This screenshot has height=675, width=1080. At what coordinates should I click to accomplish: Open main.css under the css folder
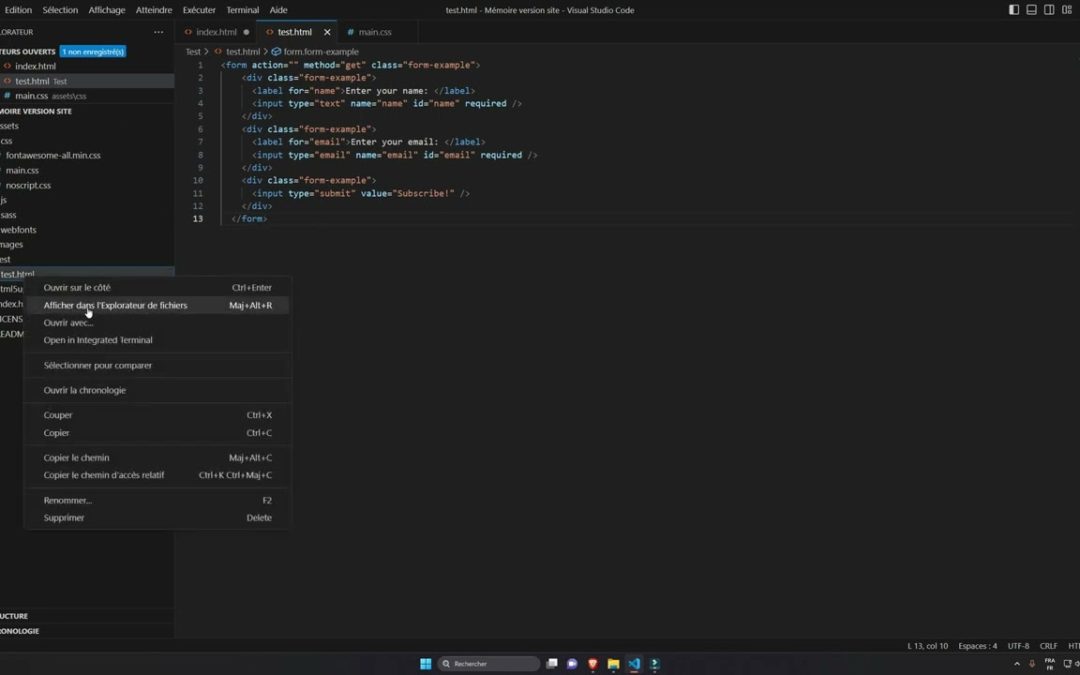click(87, 170)
